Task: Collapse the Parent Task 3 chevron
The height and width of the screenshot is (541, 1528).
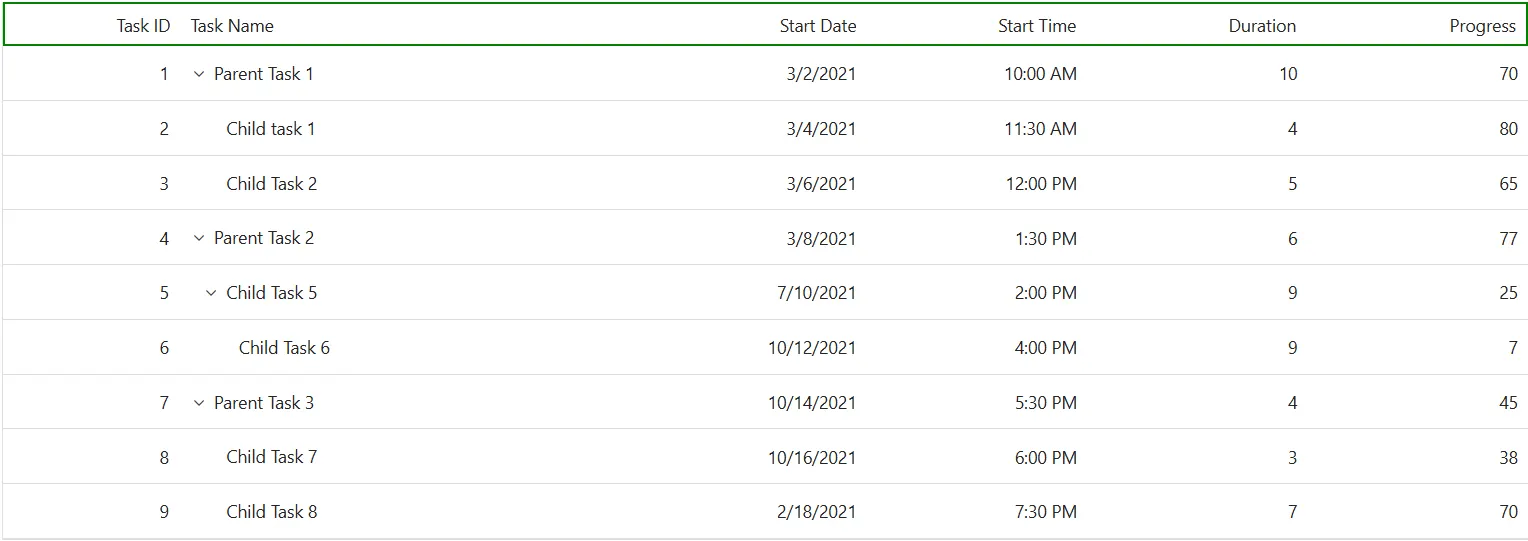Action: [198, 403]
